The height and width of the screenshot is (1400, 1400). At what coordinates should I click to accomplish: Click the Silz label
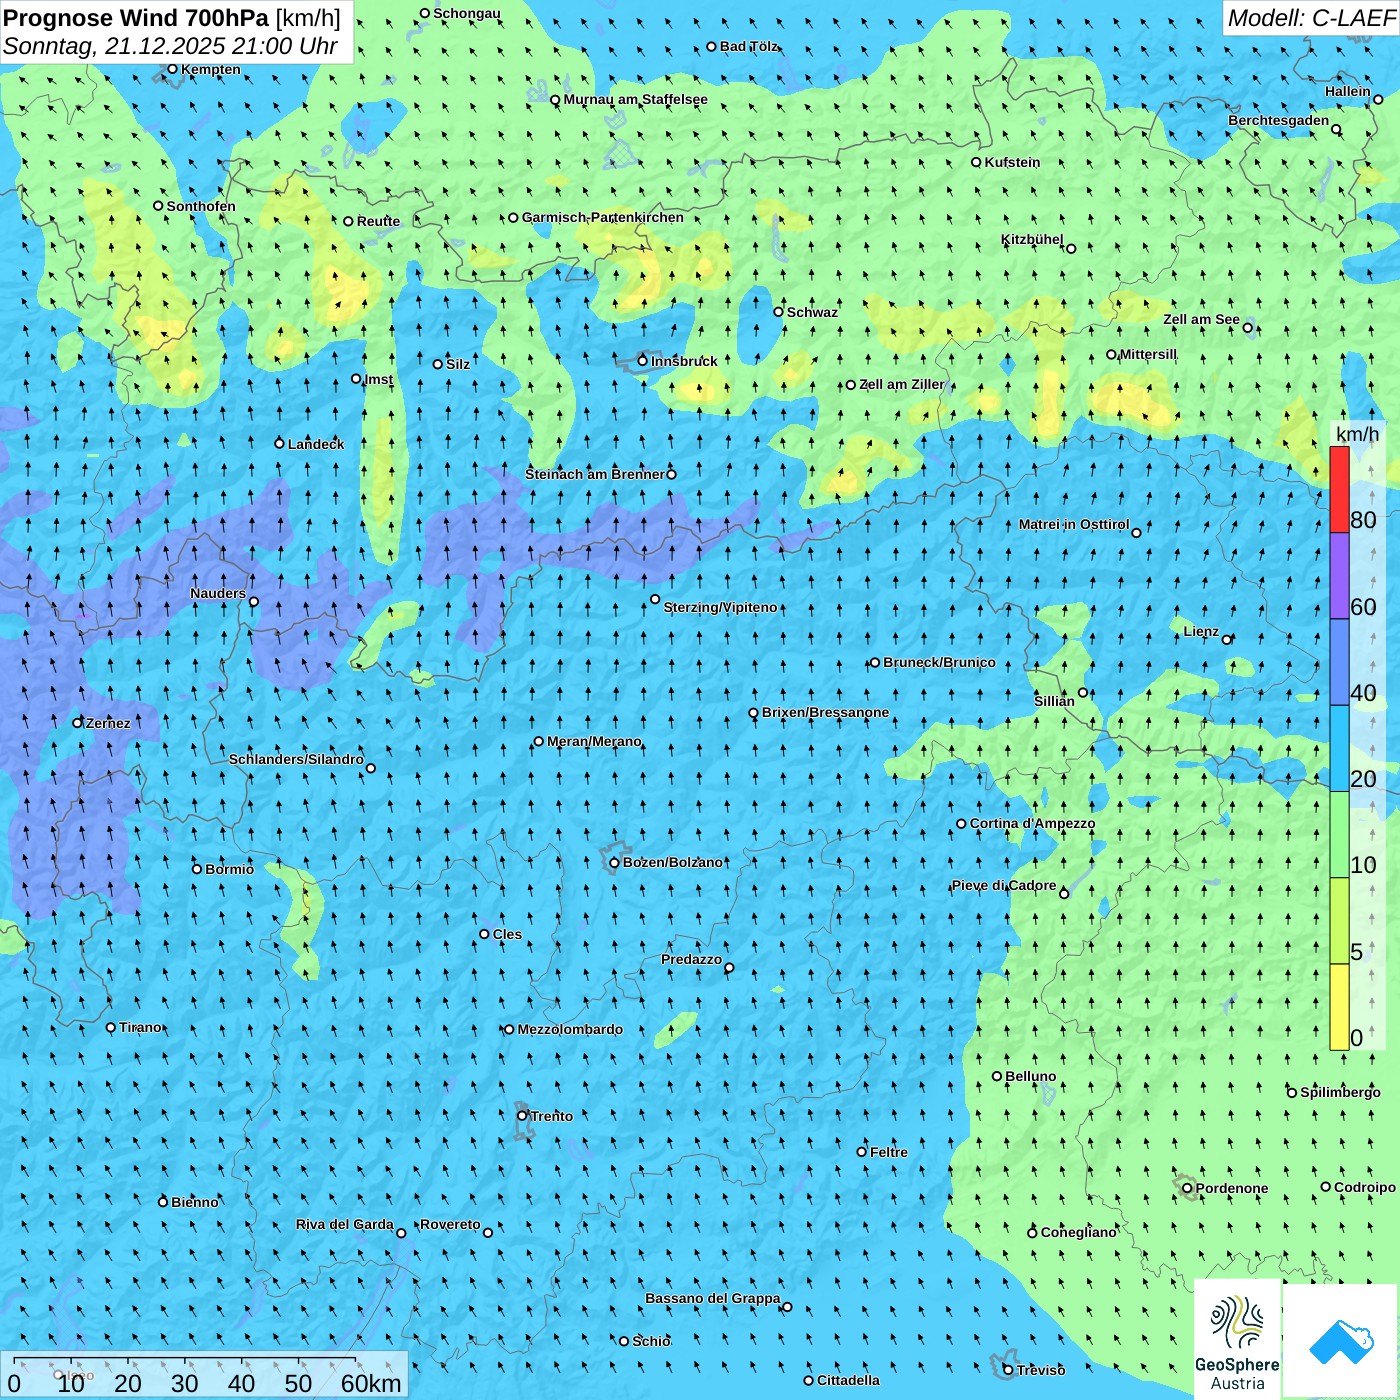click(458, 364)
